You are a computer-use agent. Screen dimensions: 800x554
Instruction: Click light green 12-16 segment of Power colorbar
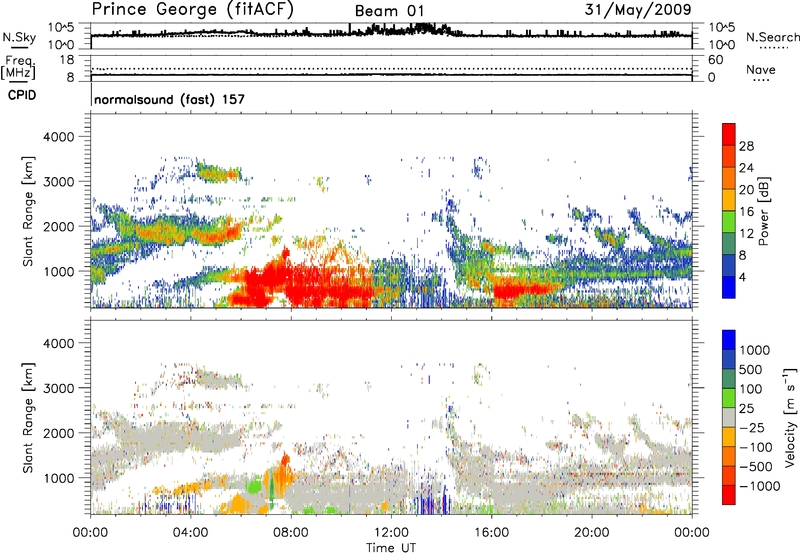point(729,222)
